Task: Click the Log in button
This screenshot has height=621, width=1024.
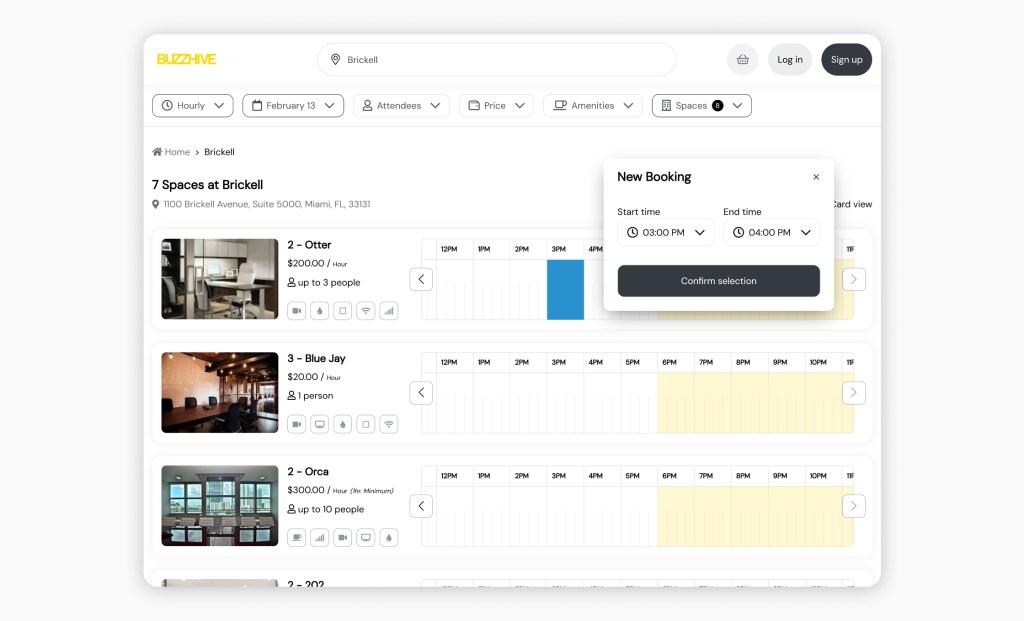Action: pyautogui.click(x=790, y=59)
